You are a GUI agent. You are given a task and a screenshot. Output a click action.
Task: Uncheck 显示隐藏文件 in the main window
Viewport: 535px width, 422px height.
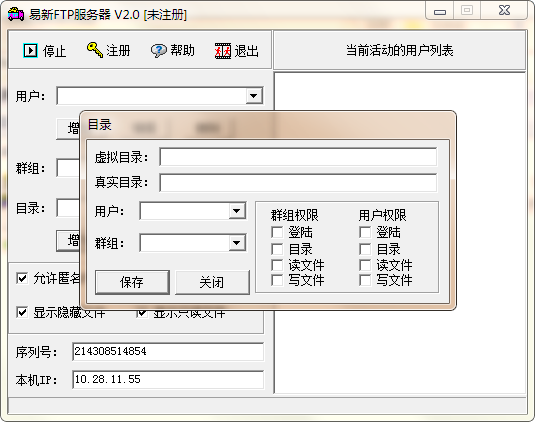click(22, 312)
